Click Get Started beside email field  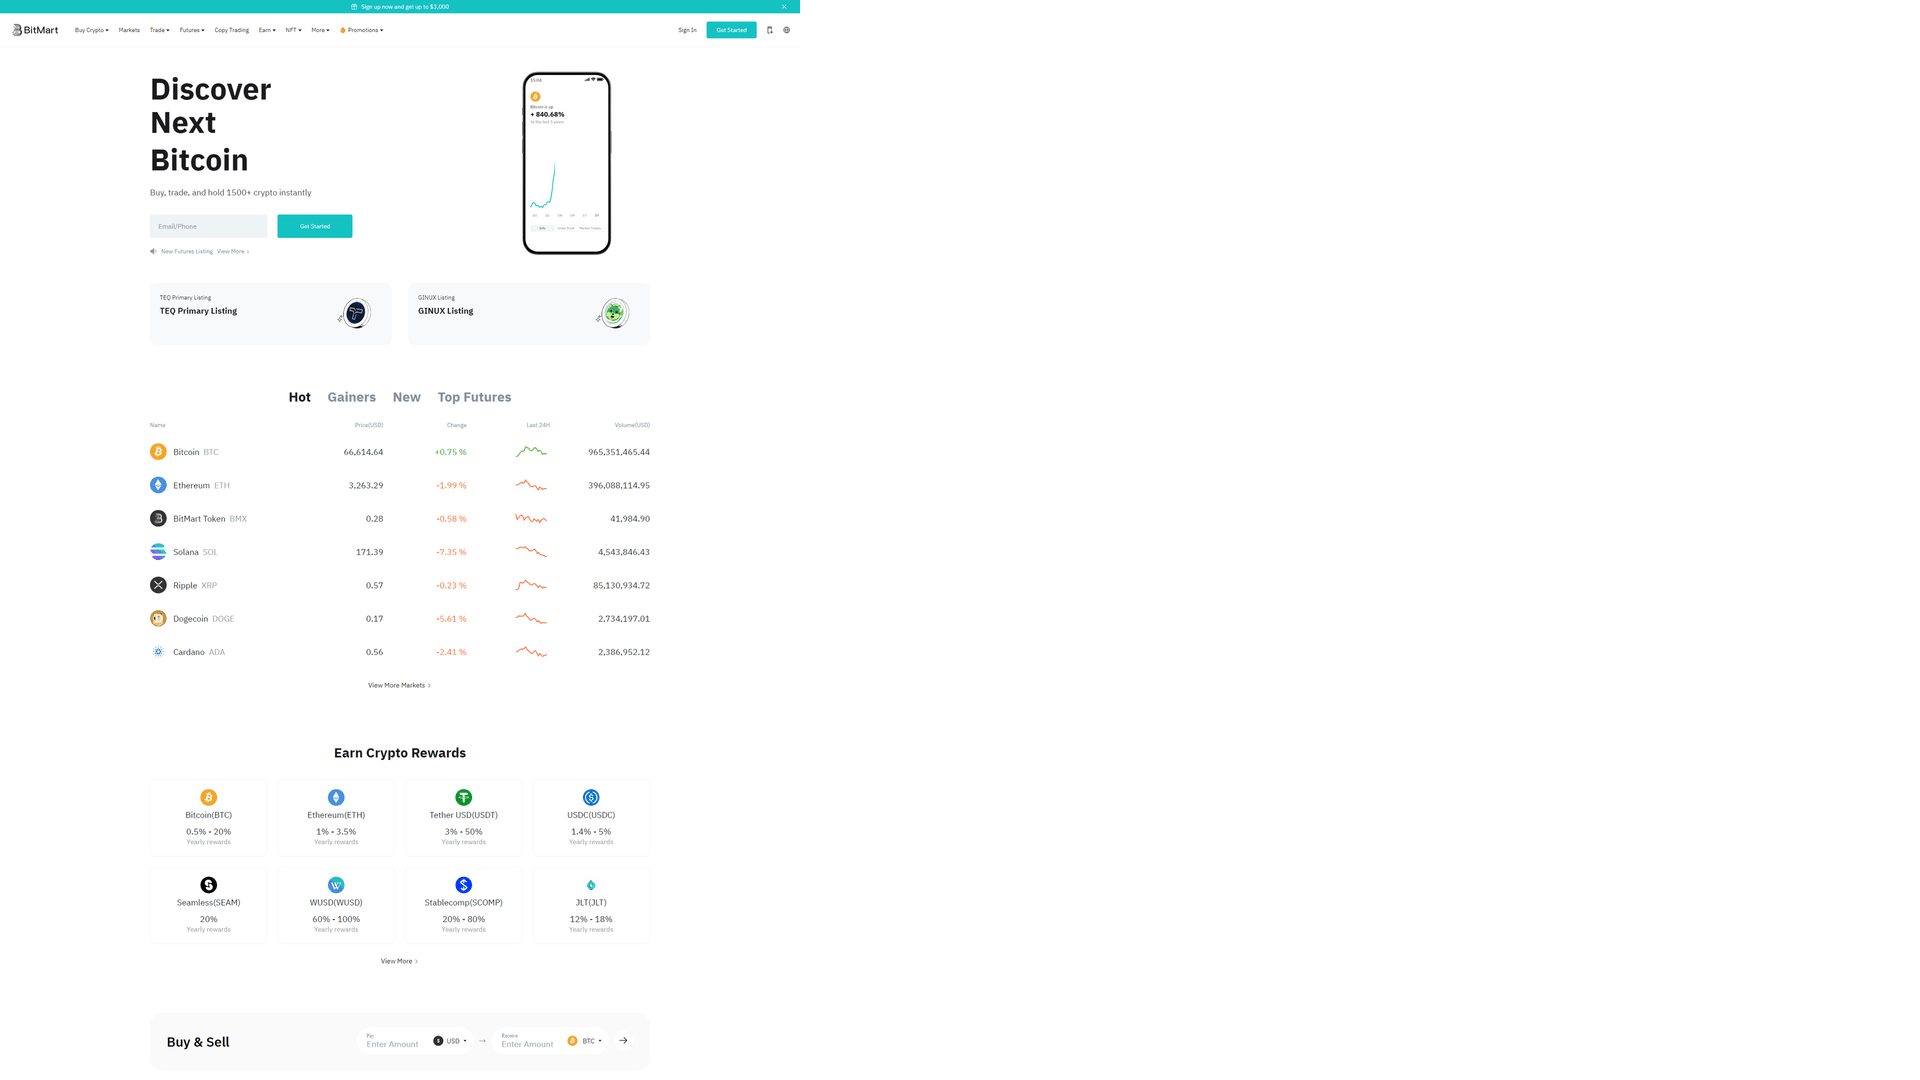coord(315,226)
